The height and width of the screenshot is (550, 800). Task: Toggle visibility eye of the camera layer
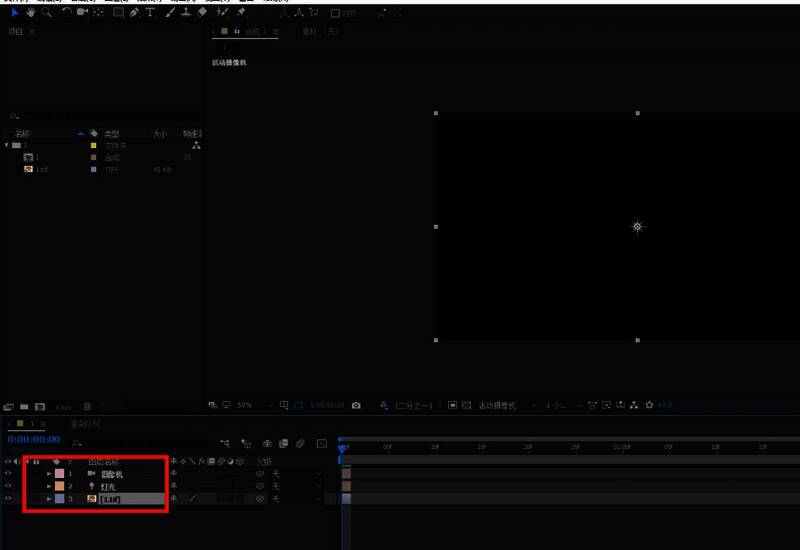[x=8, y=473]
